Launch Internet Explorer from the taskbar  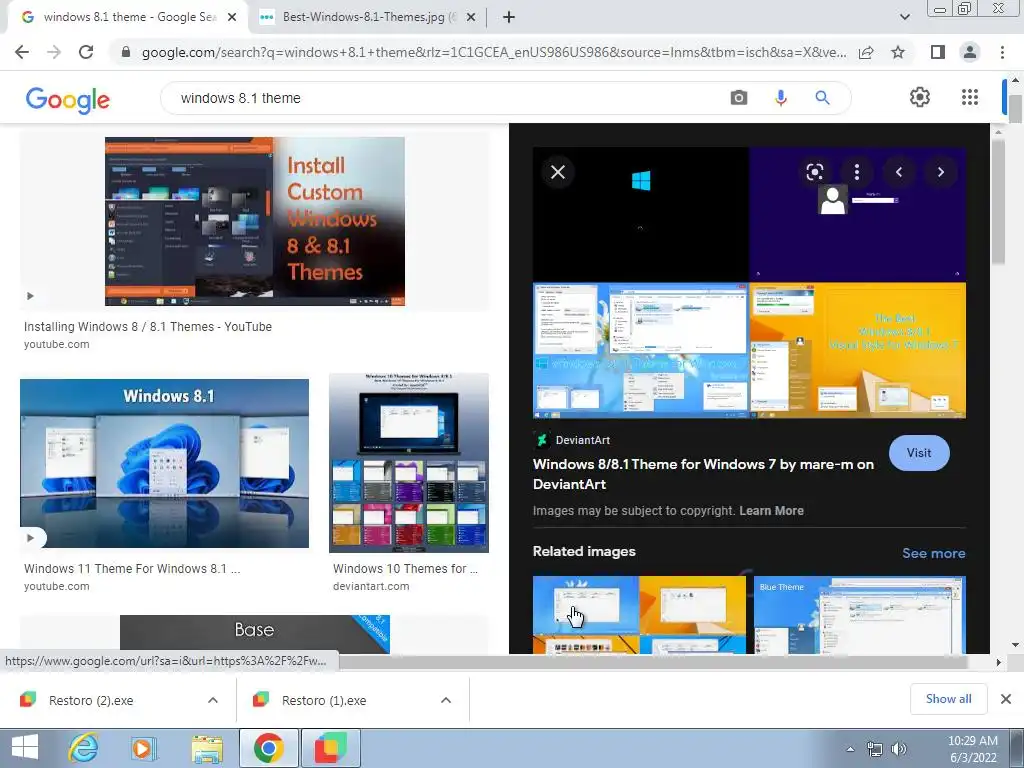click(84, 748)
